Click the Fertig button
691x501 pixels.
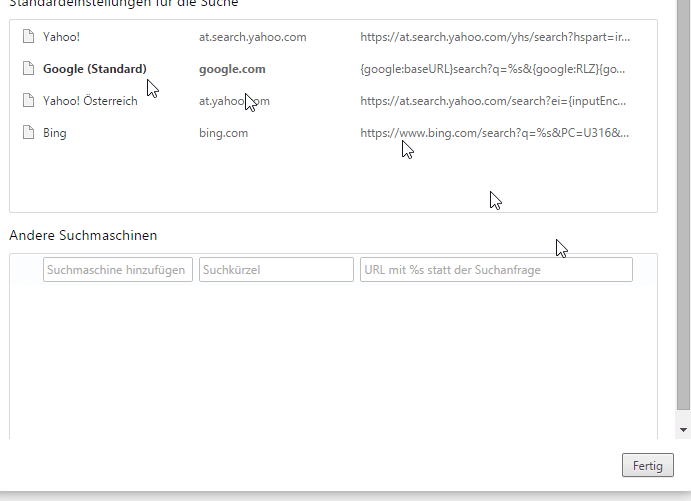[648, 465]
